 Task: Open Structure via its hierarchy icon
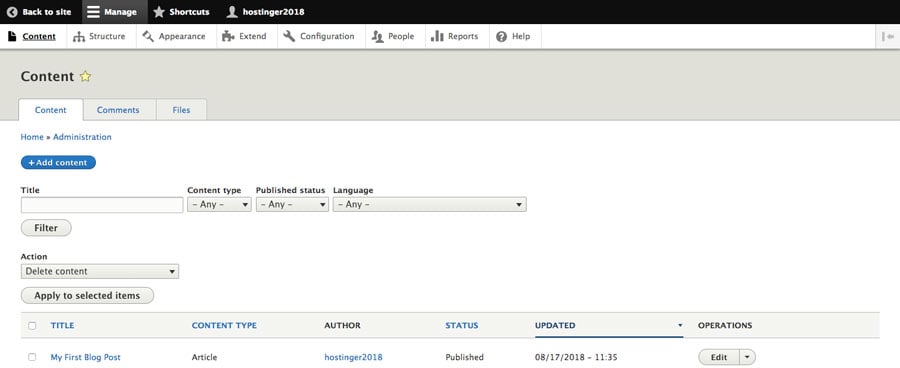[79, 37]
